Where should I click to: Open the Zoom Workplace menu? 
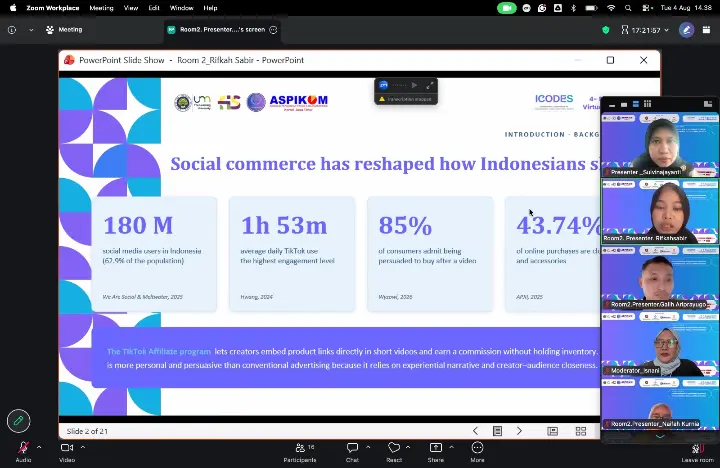[53, 8]
